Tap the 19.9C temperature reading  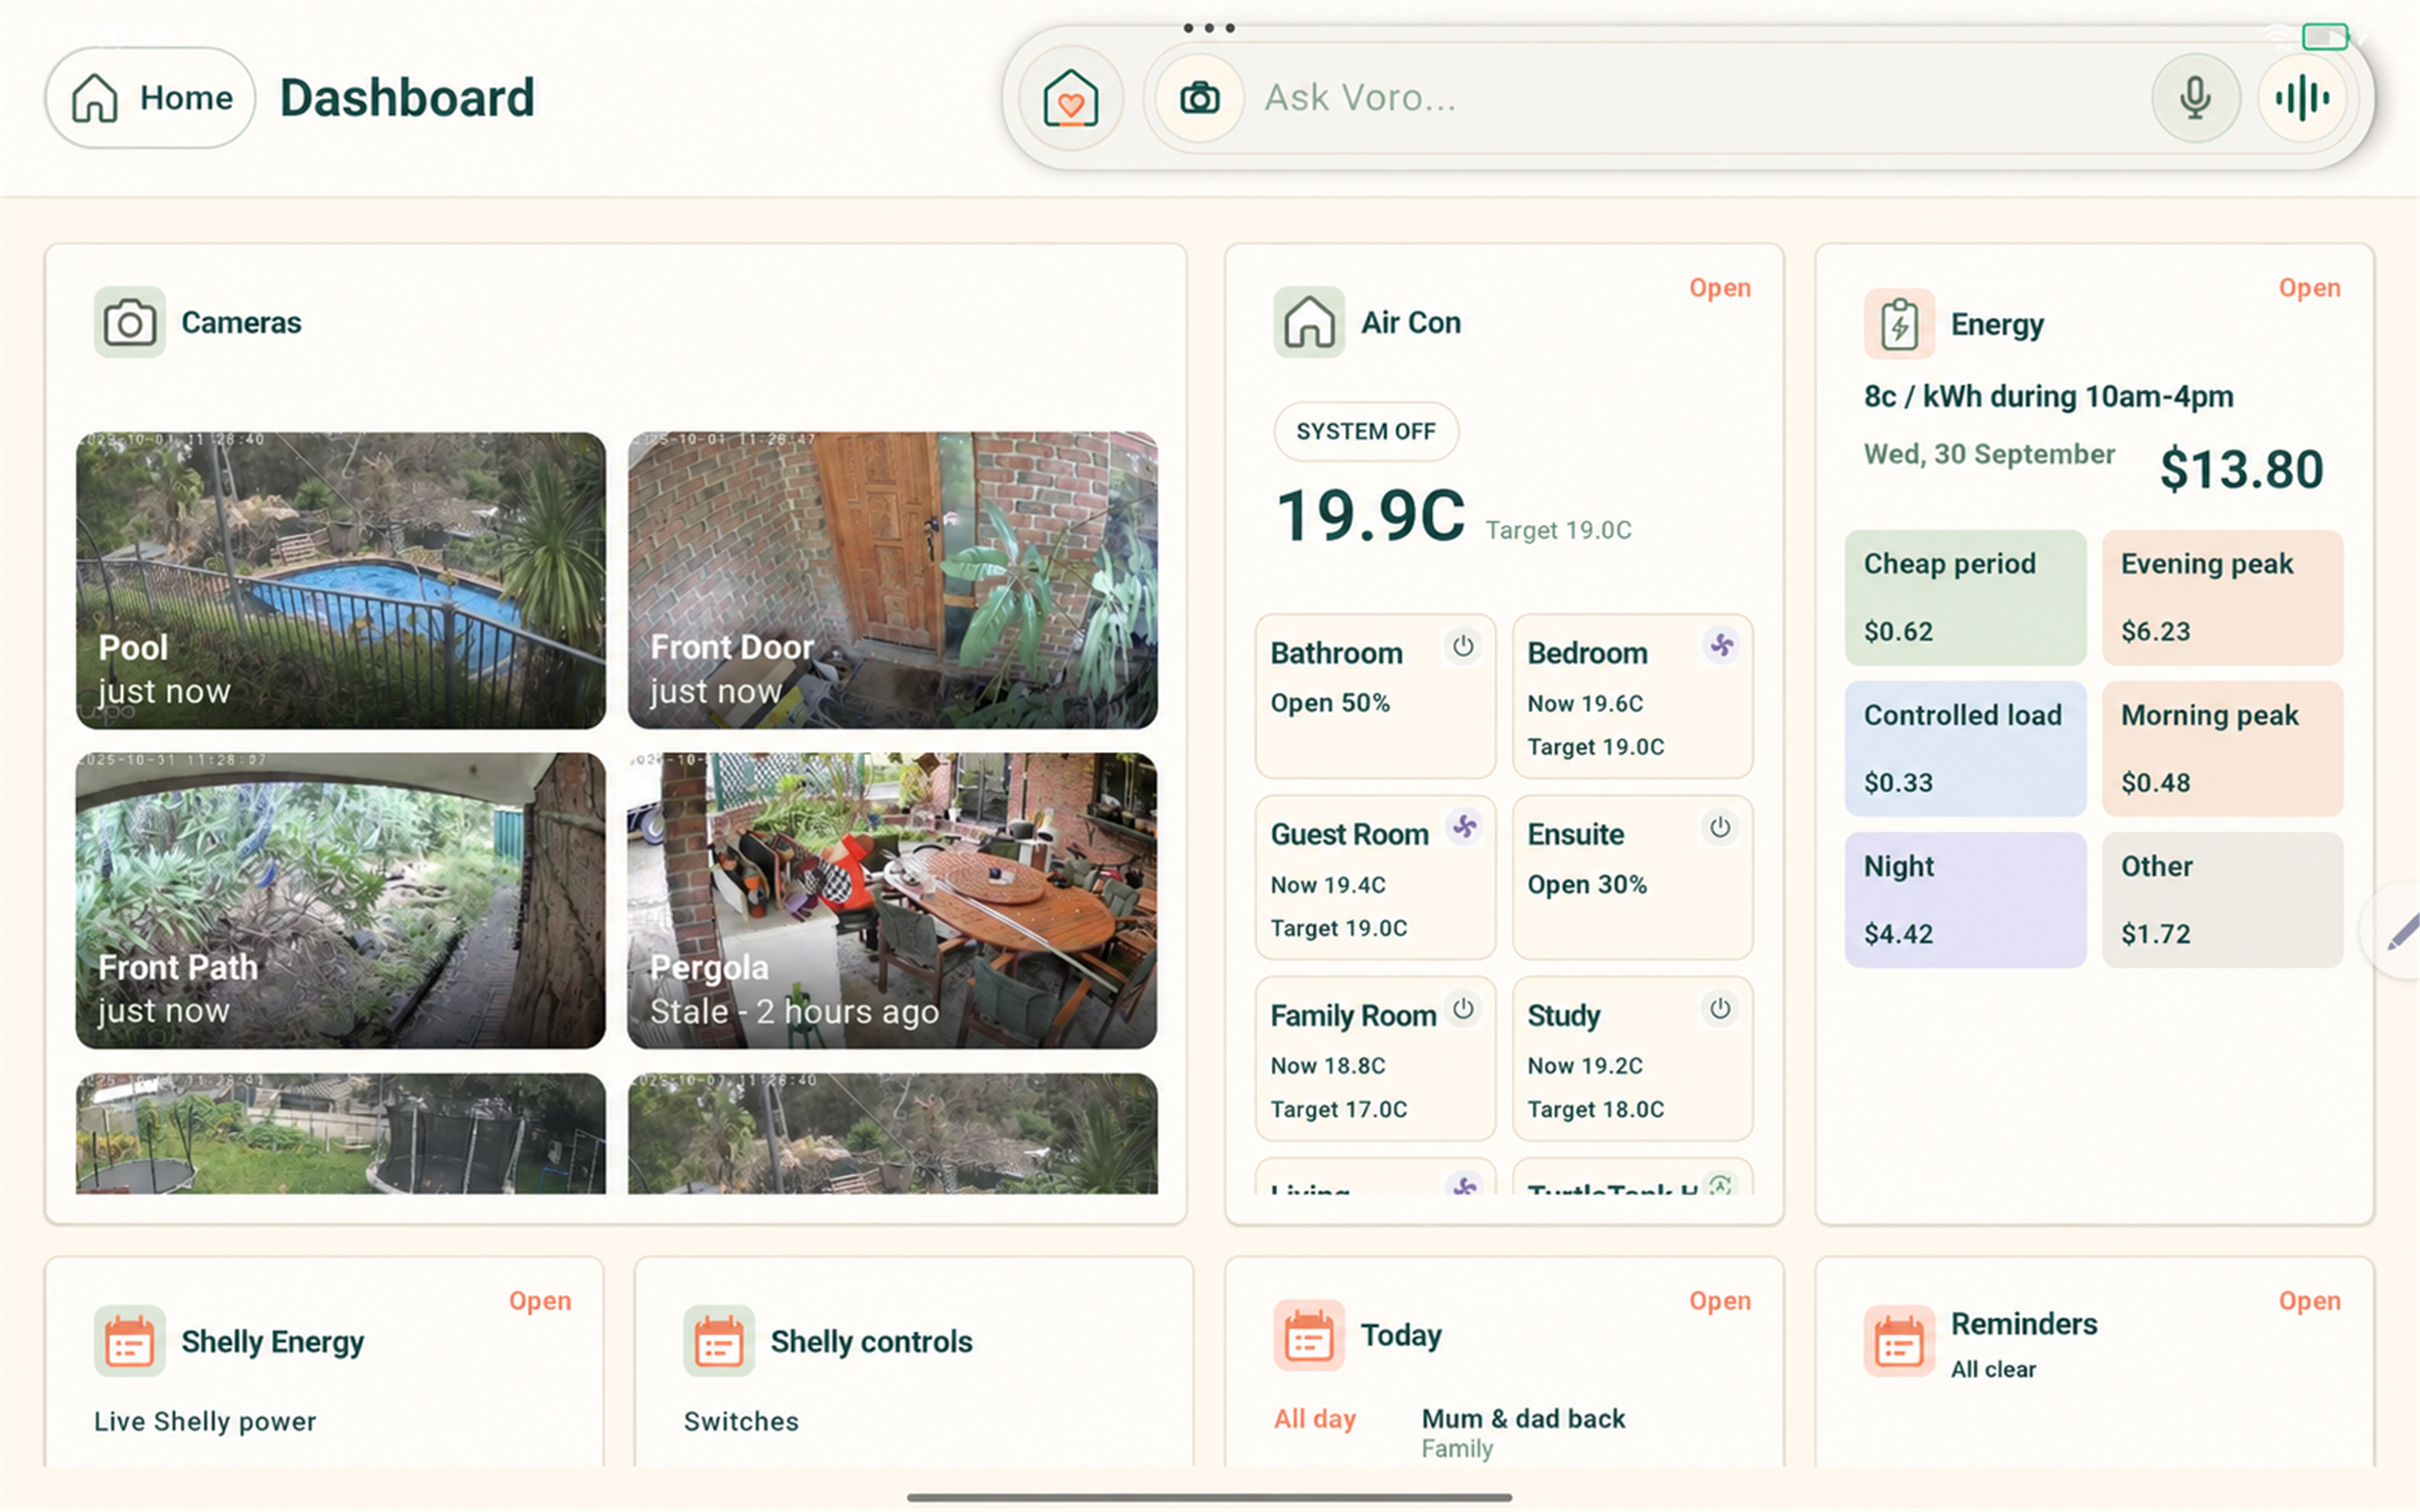pos(1370,516)
